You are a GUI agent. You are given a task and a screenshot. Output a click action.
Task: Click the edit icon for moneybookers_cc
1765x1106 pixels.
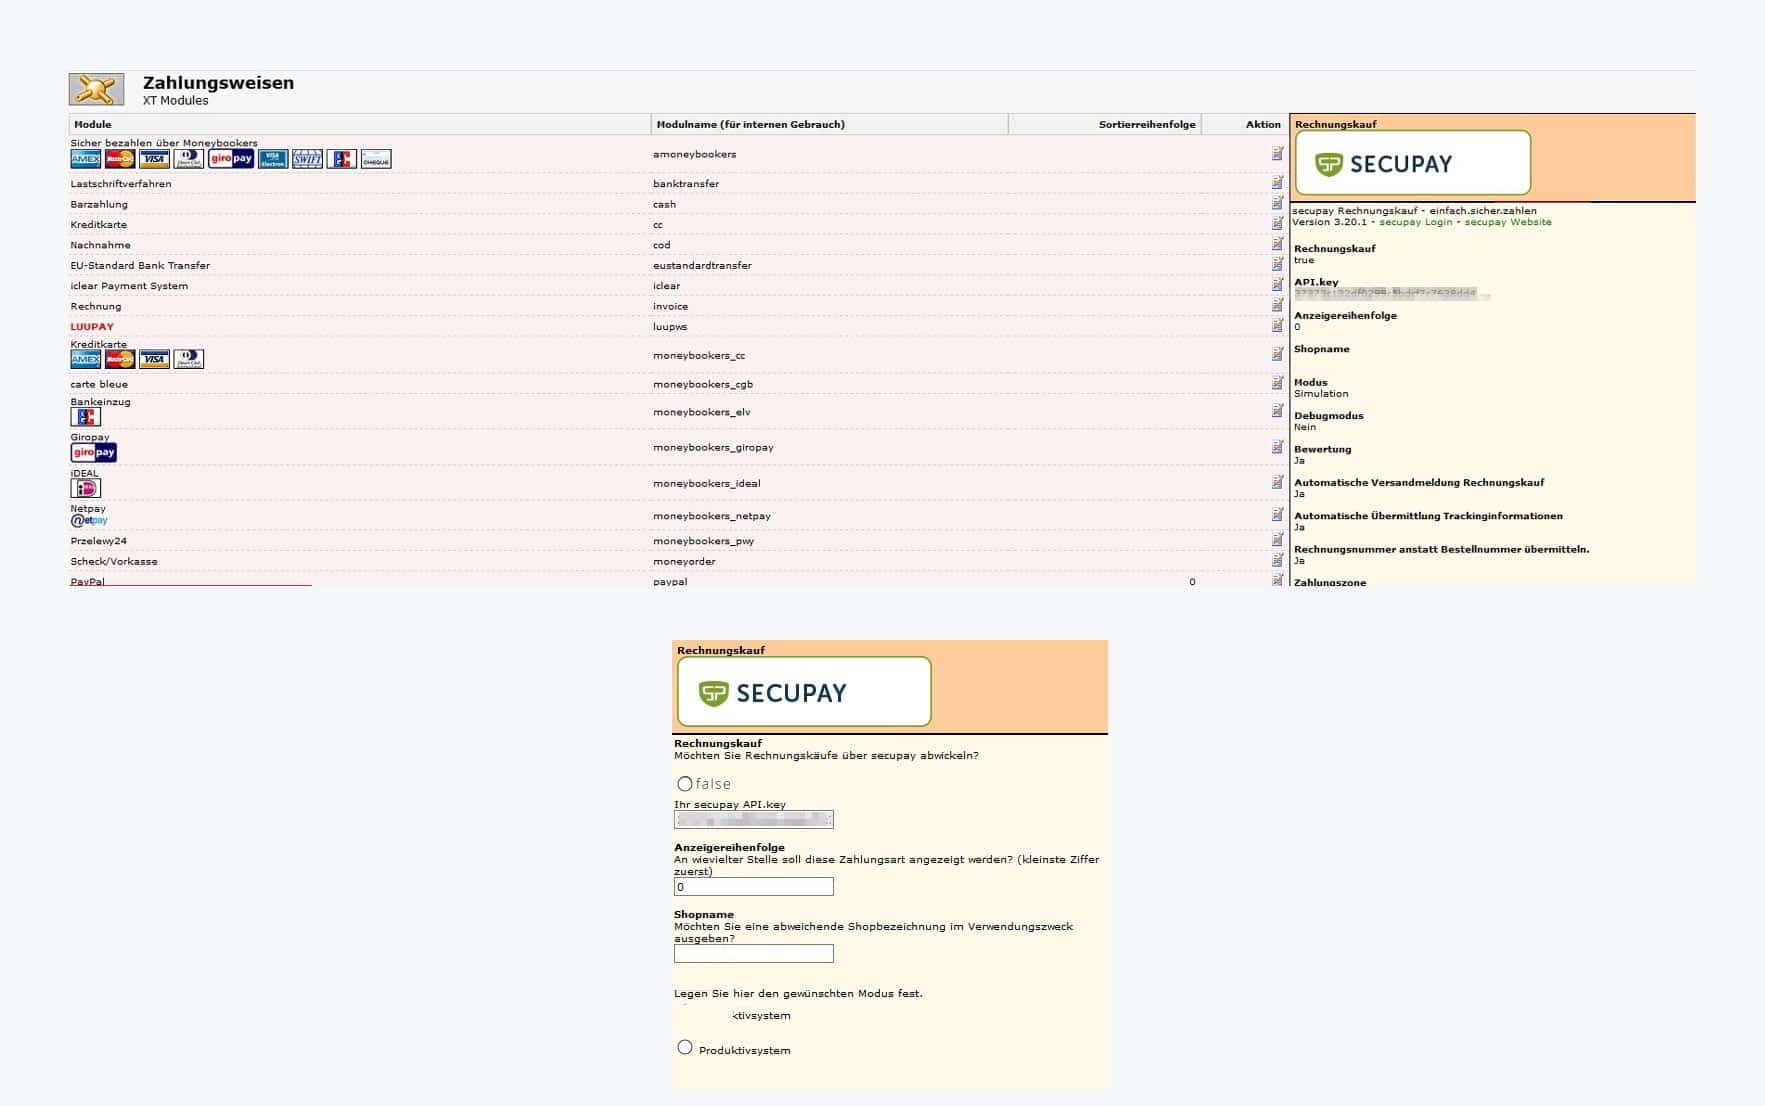tap(1277, 355)
